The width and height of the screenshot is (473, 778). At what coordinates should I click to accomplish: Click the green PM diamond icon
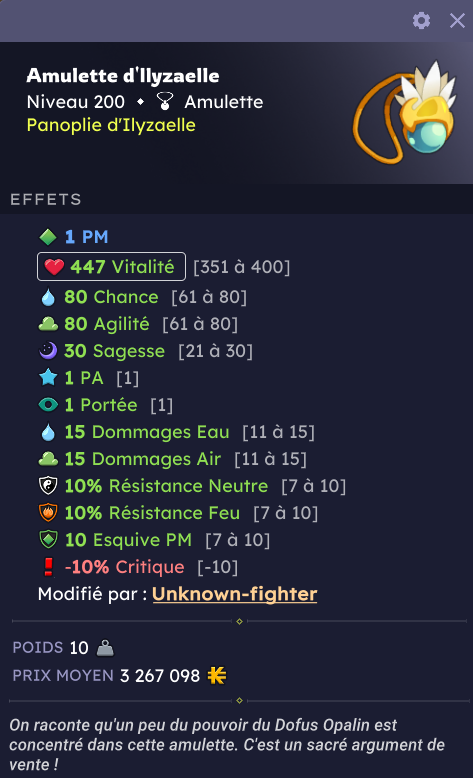pyautogui.click(x=48, y=237)
